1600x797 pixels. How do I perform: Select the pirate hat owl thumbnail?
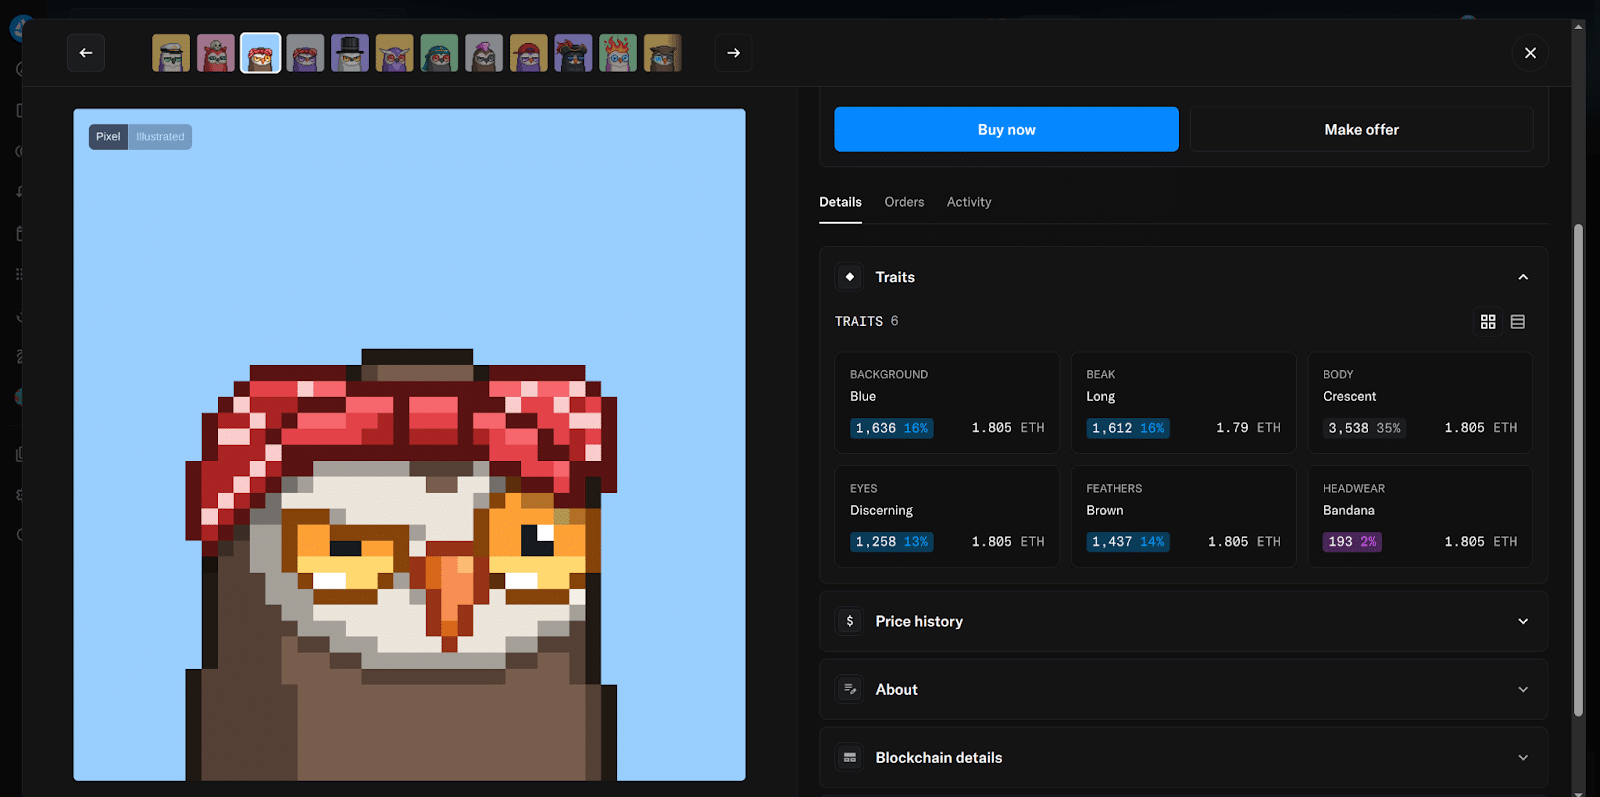573,53
